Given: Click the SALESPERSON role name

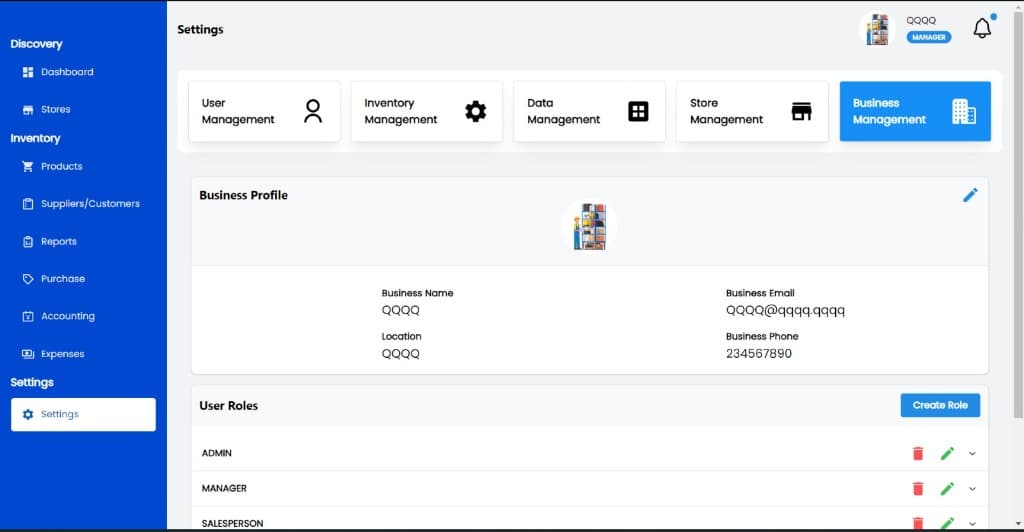Looking at the screenshot, I should pos(232,524).
